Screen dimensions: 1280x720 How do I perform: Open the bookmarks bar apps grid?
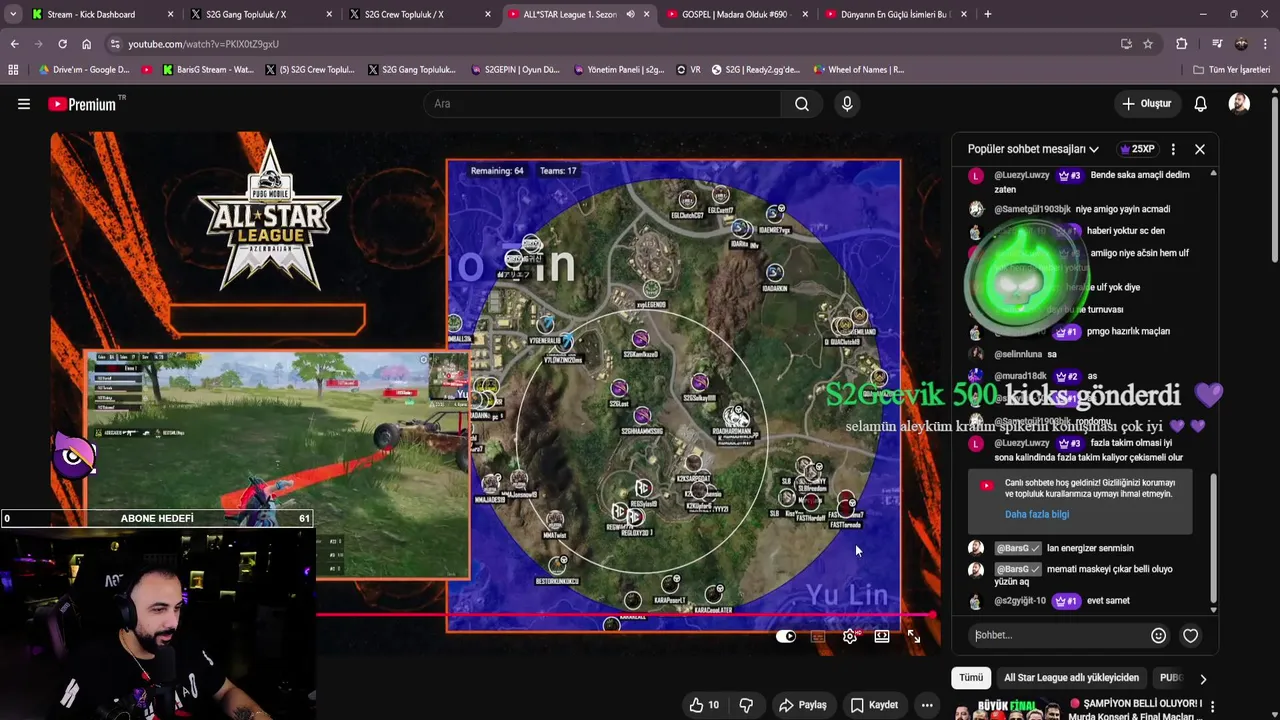click(13, 70)
